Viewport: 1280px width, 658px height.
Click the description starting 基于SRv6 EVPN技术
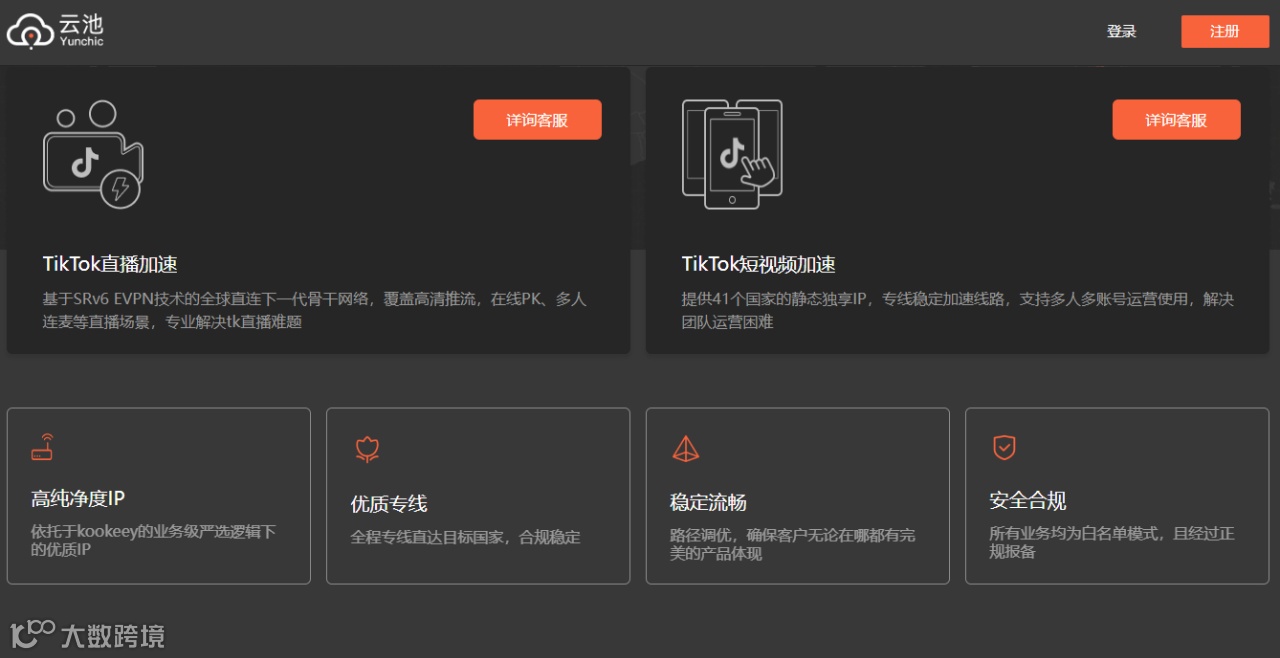click(314, 310)
